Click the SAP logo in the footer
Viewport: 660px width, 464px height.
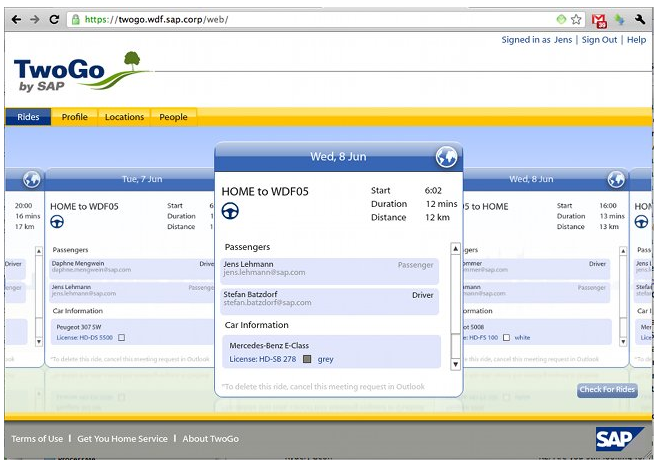click(619, 439)
